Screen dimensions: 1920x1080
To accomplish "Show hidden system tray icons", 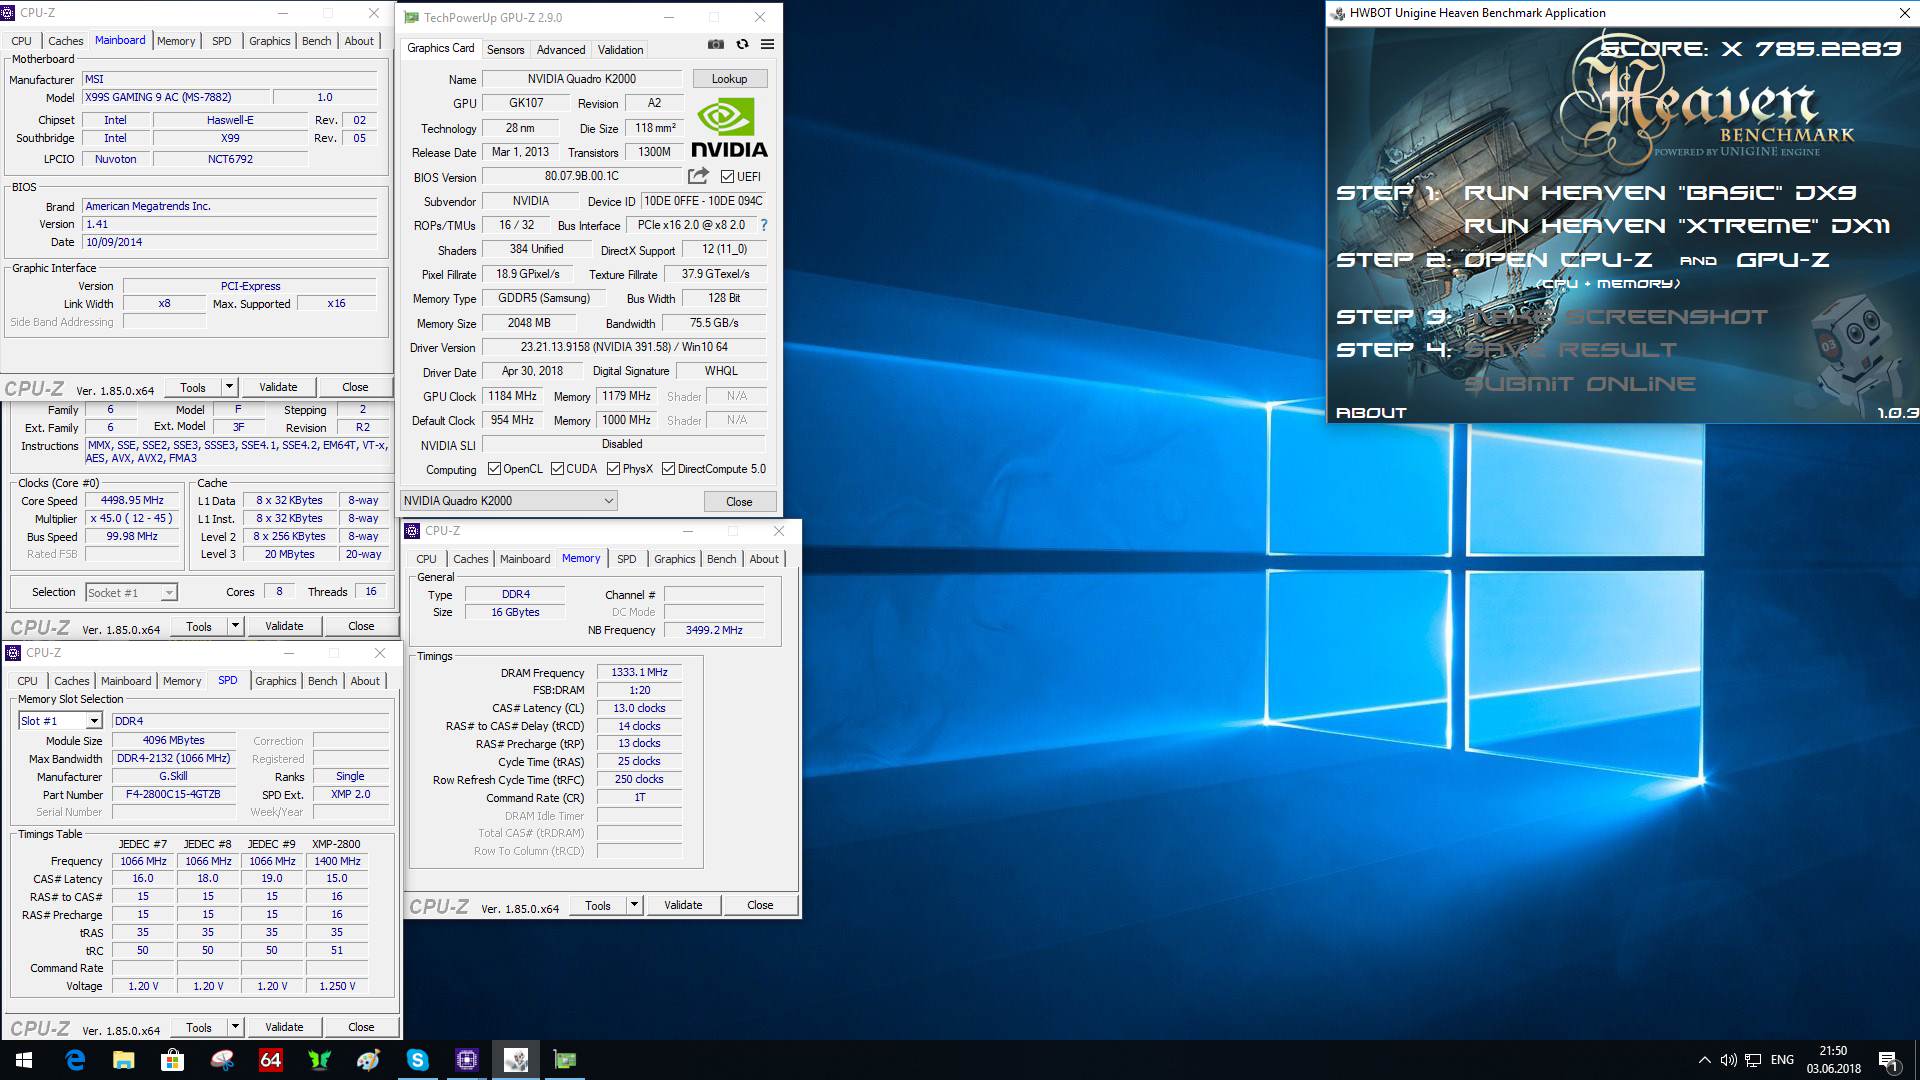I will coord(1704,1060).
